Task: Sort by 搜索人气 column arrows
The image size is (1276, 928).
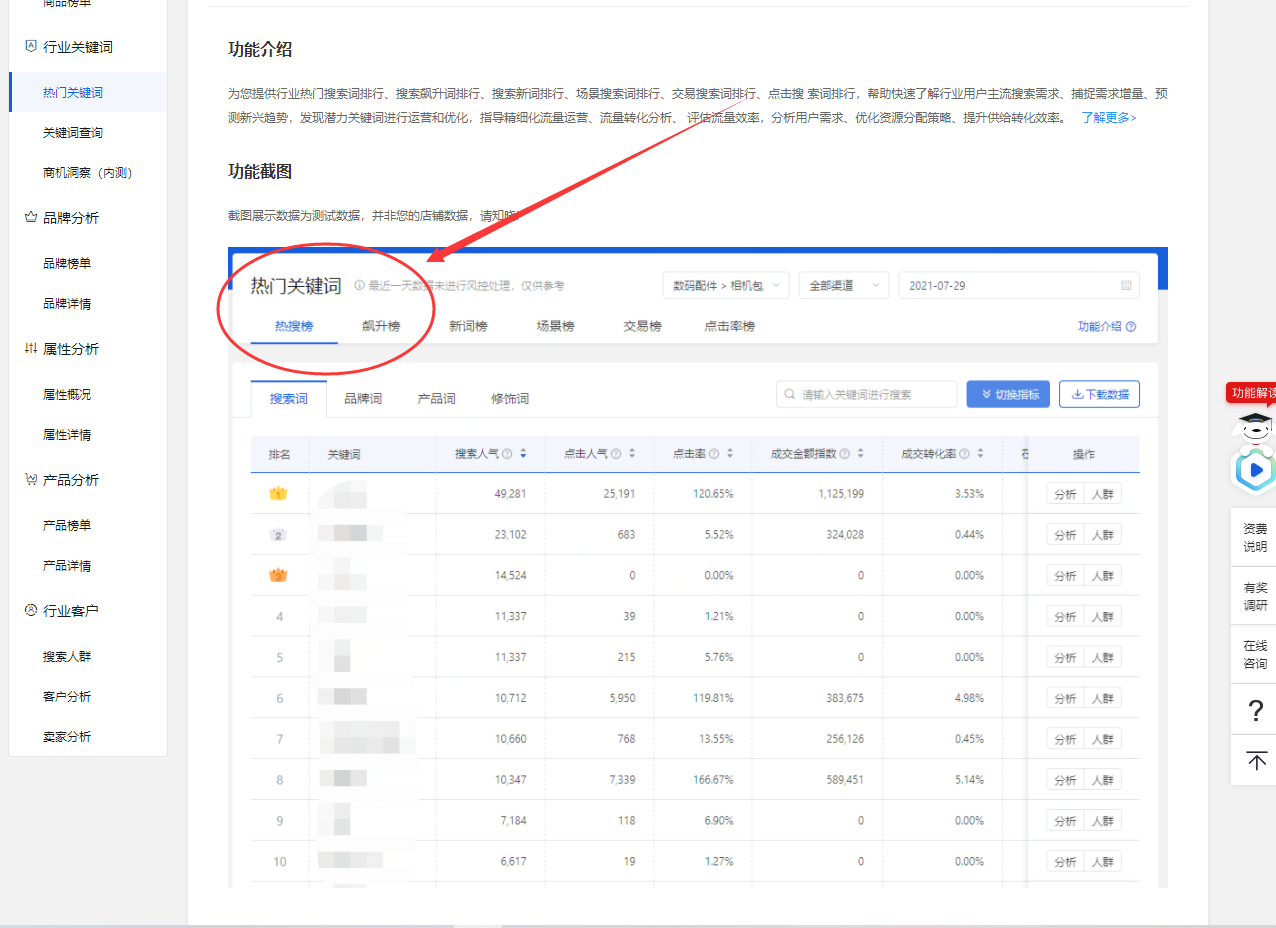Action: point(523,454)
